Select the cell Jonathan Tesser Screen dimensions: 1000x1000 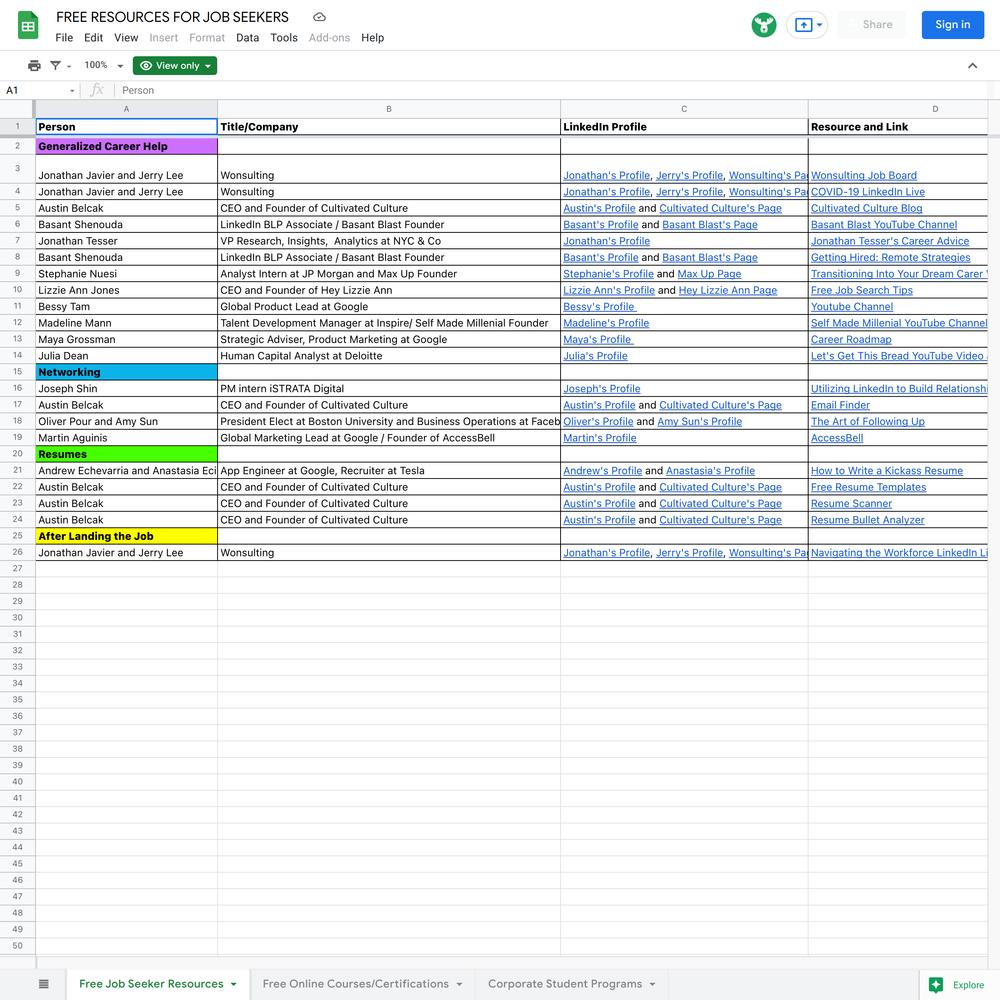[x=126, y=241]
